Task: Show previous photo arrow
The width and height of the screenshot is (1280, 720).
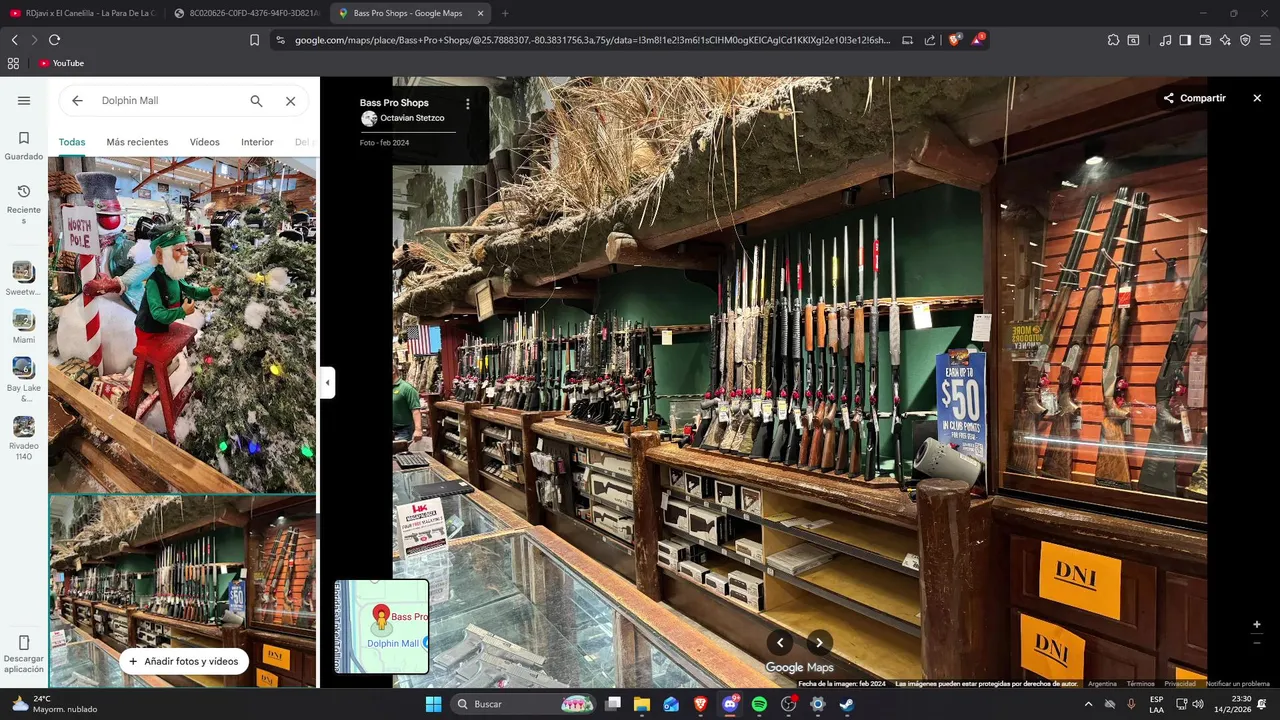Action: point(780,643)
